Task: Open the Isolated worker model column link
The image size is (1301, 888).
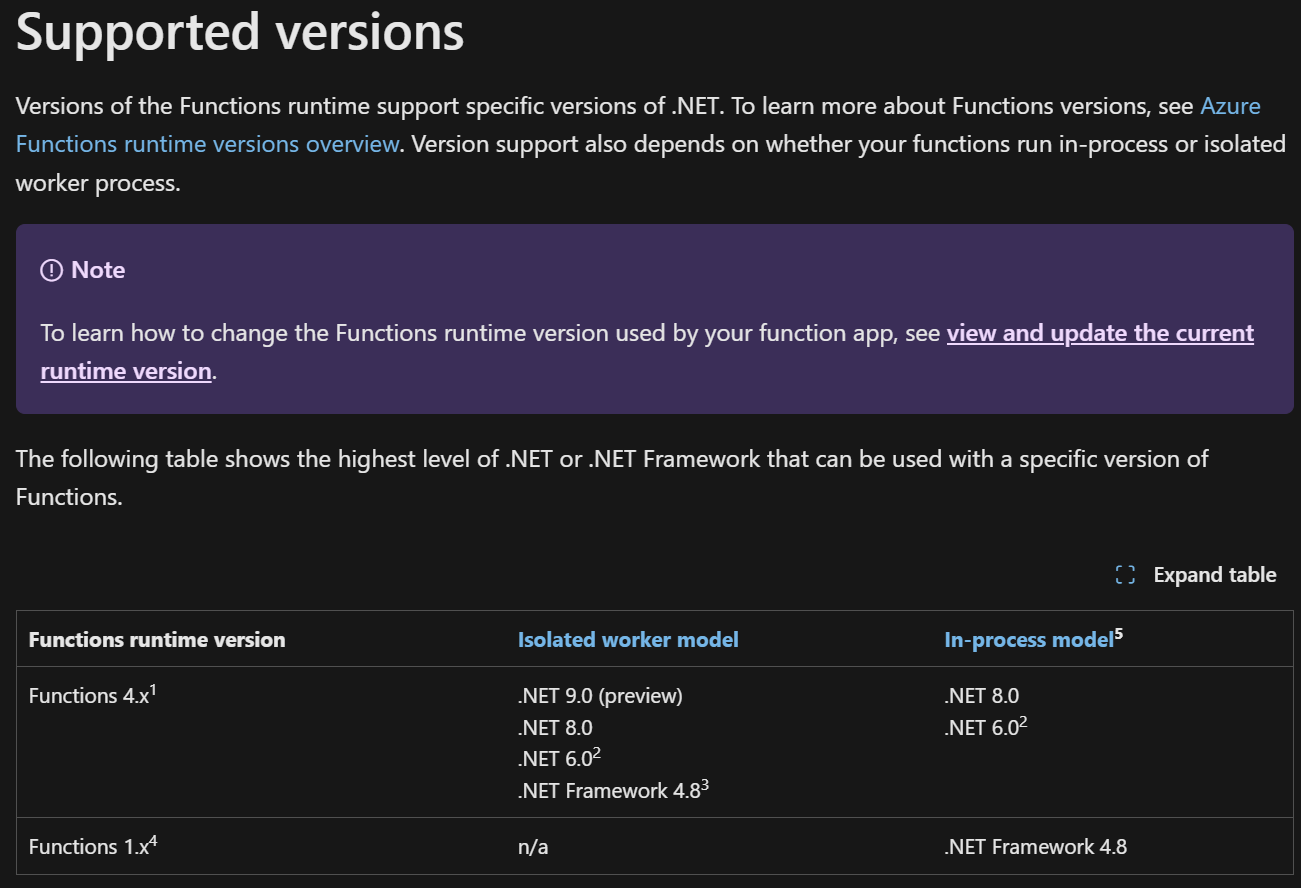Action: point(628,640)
